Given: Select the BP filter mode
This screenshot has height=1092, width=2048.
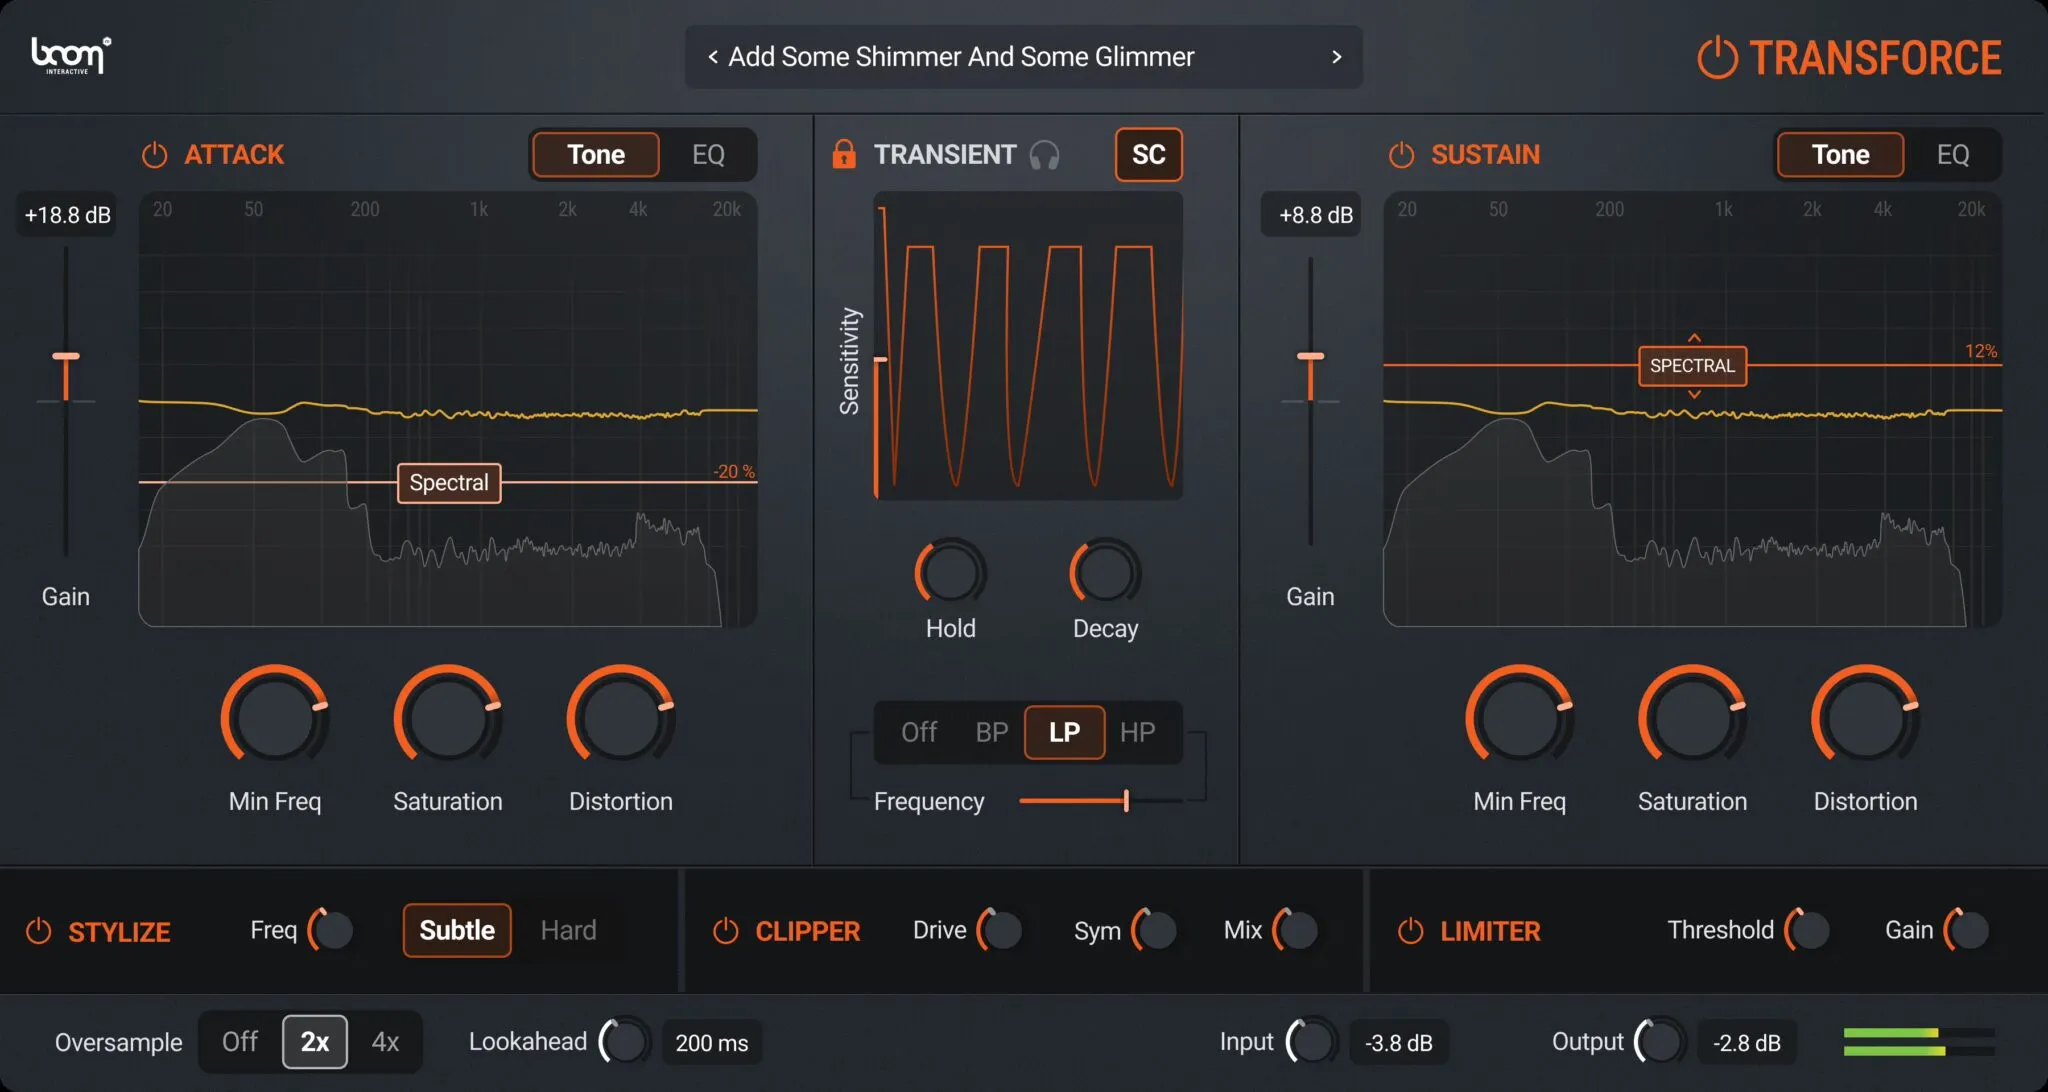Looking at the screenshot, I should (x=991, y=732).
